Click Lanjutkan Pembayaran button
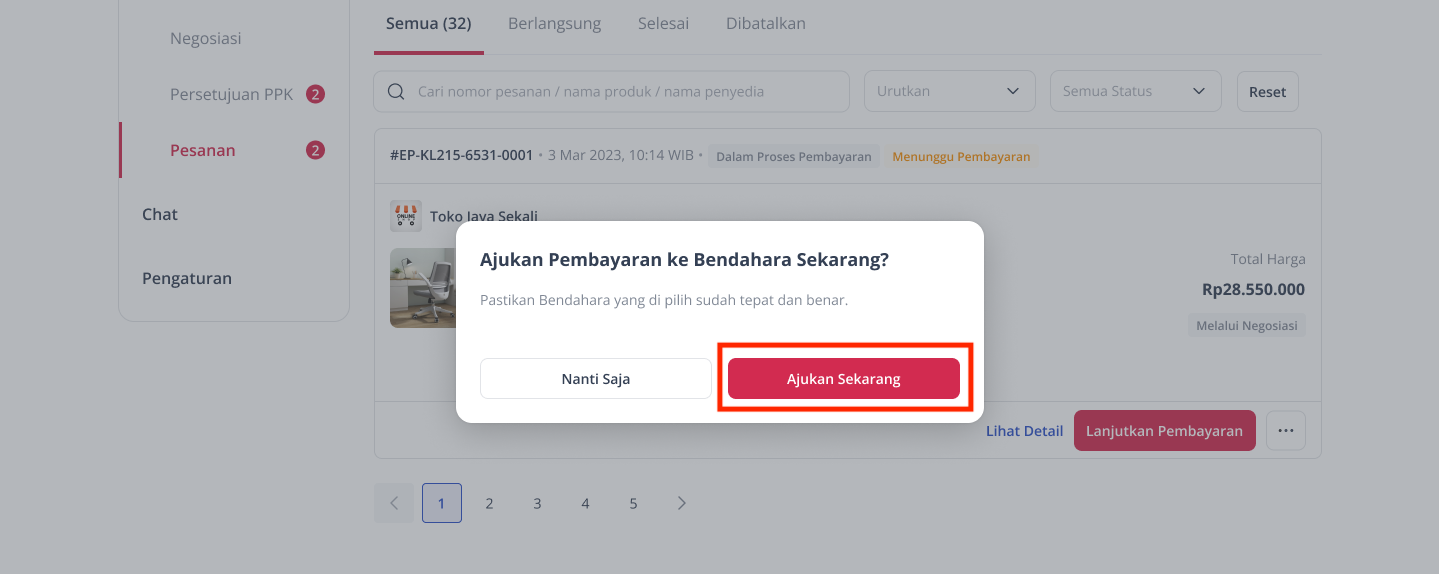 1164,431
